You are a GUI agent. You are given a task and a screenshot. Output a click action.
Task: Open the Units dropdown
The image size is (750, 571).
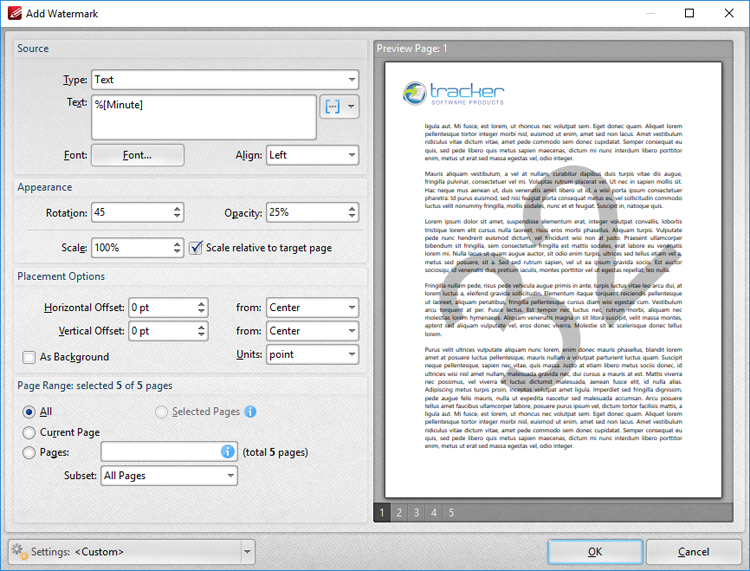click(312, 354)
